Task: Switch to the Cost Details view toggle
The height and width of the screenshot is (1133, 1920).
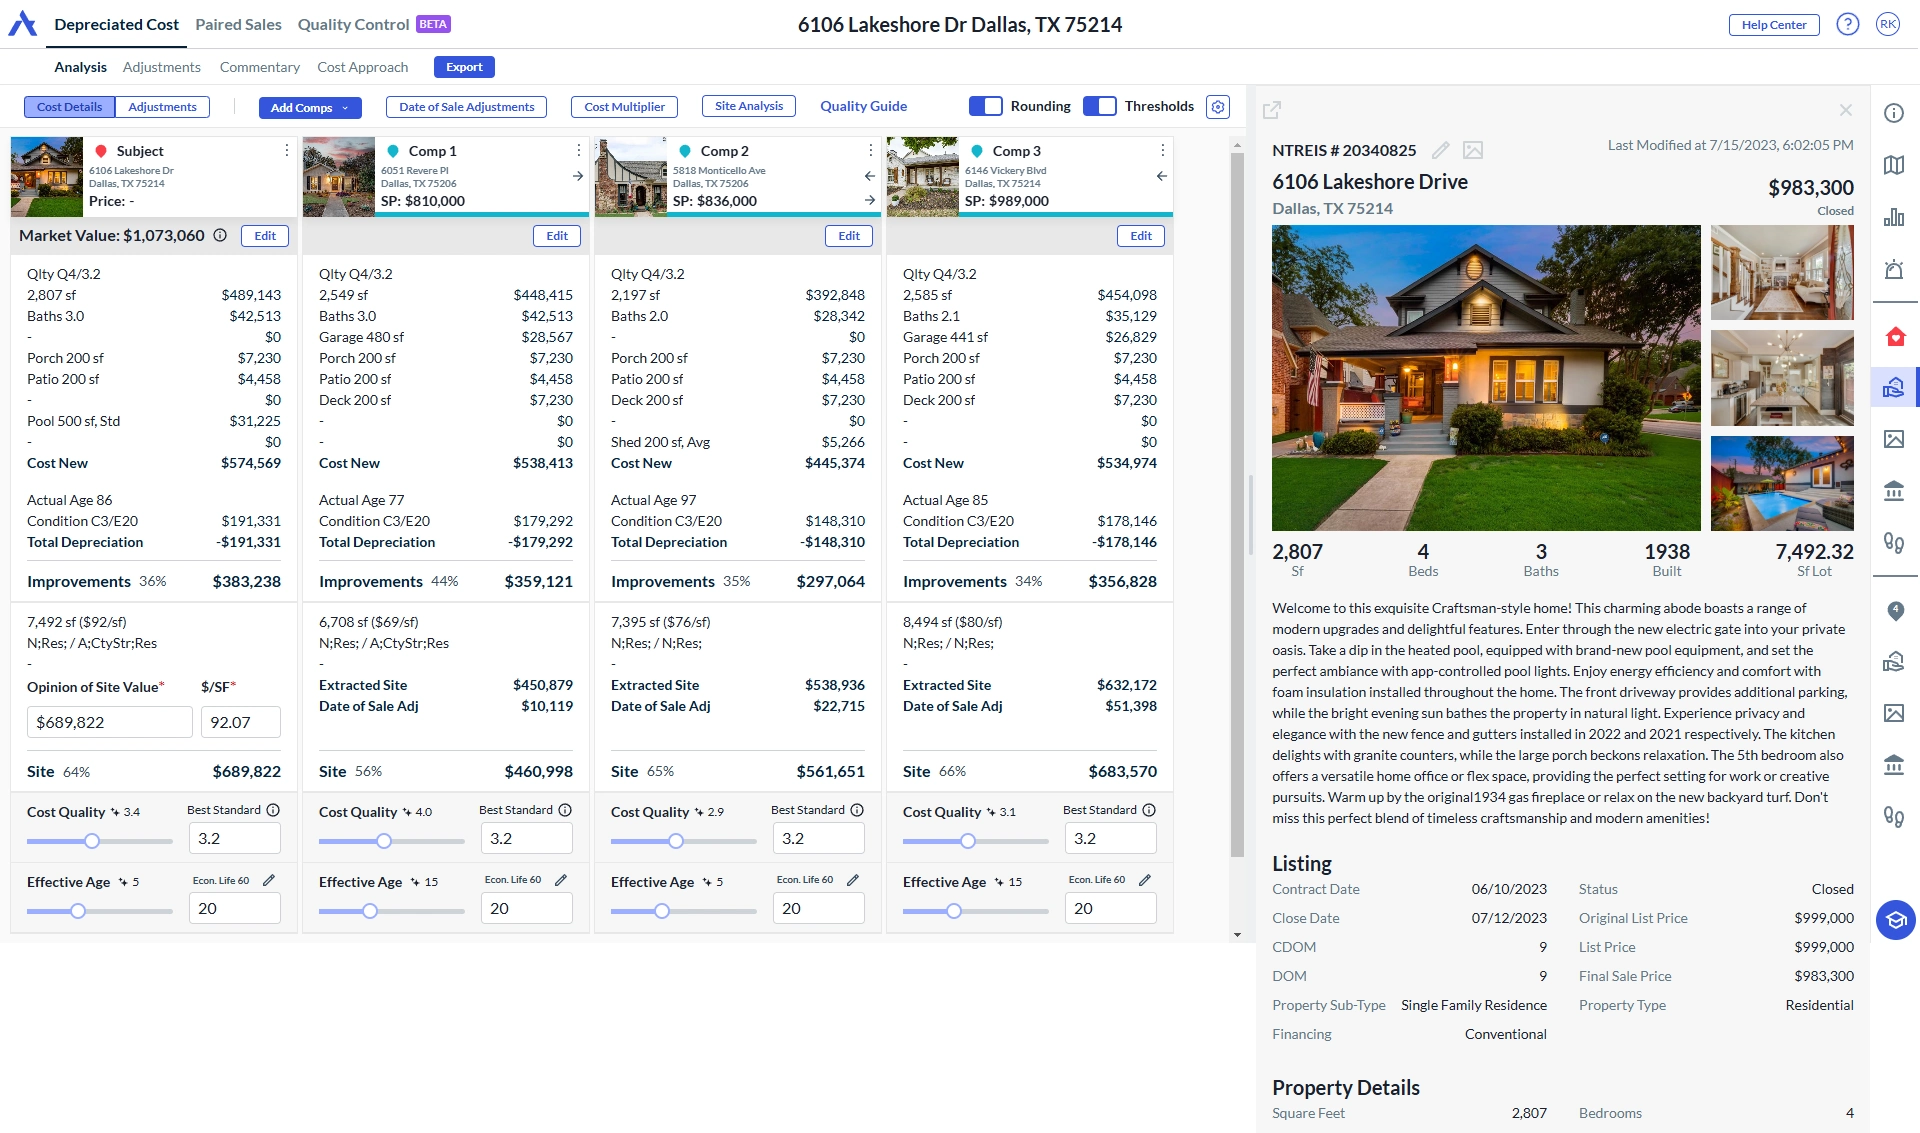Action: tap(69, 107)
